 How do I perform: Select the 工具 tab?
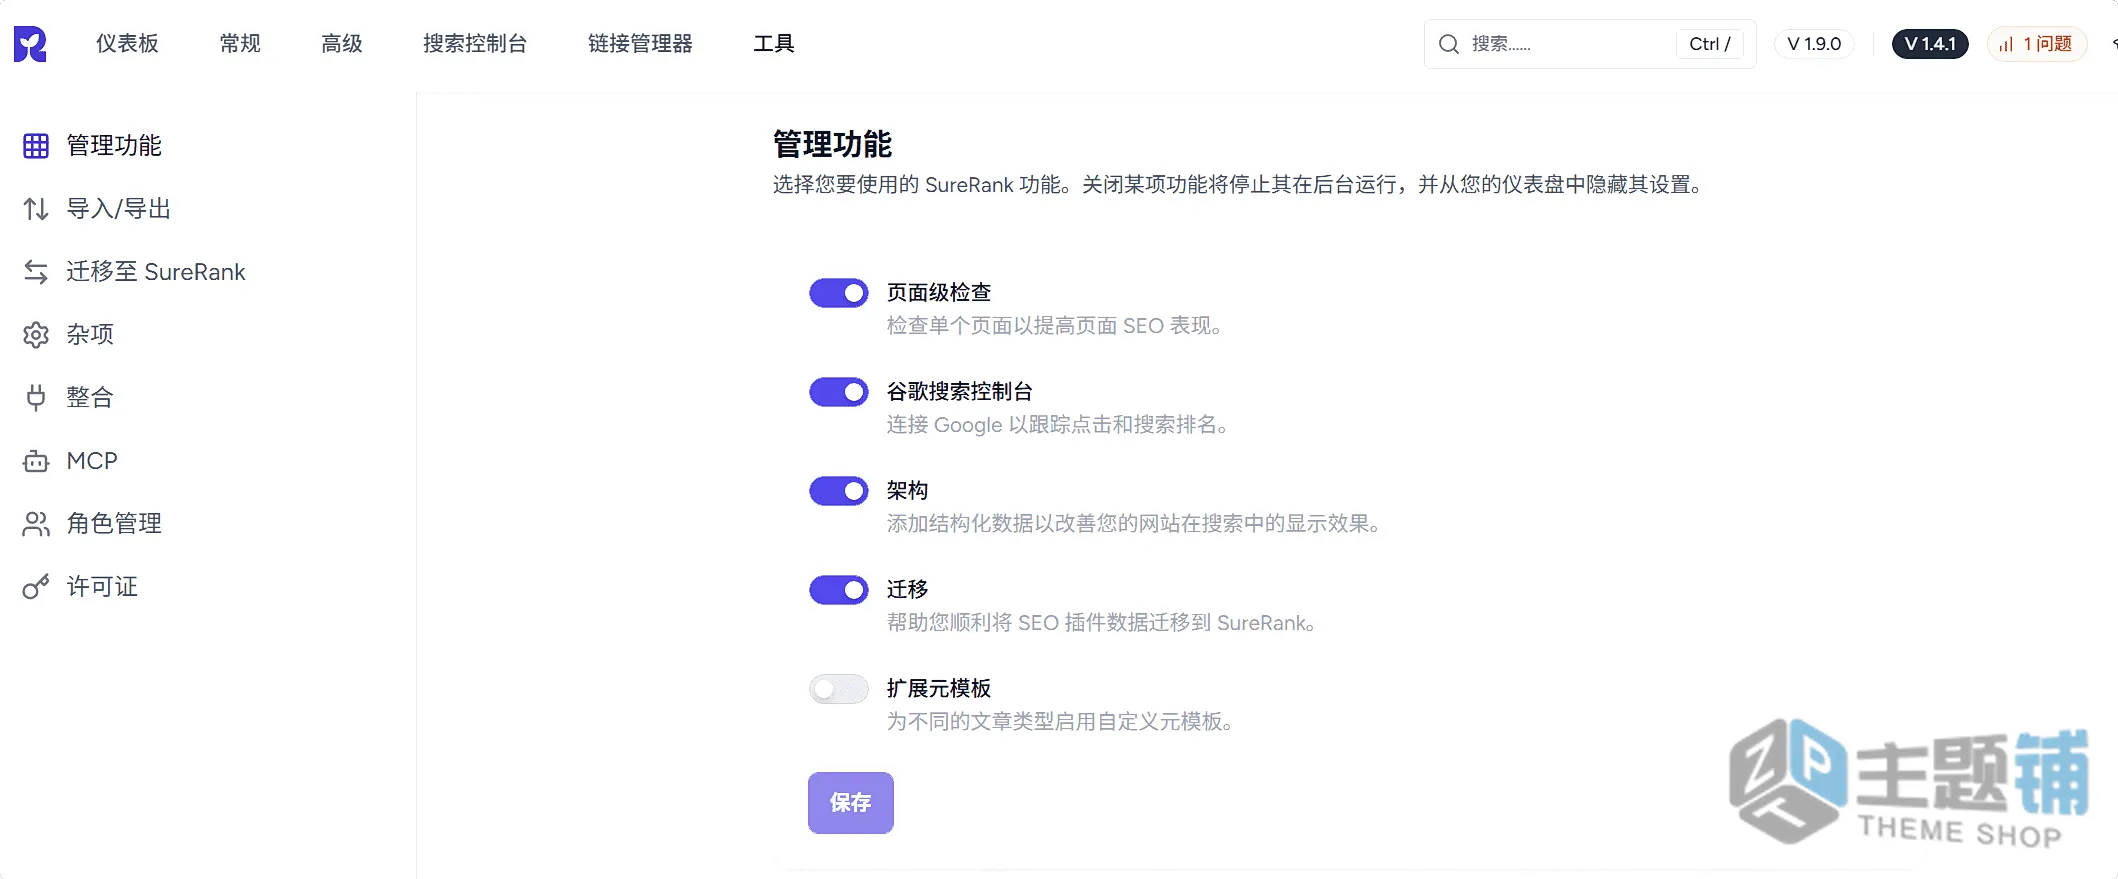pos(774,44)
